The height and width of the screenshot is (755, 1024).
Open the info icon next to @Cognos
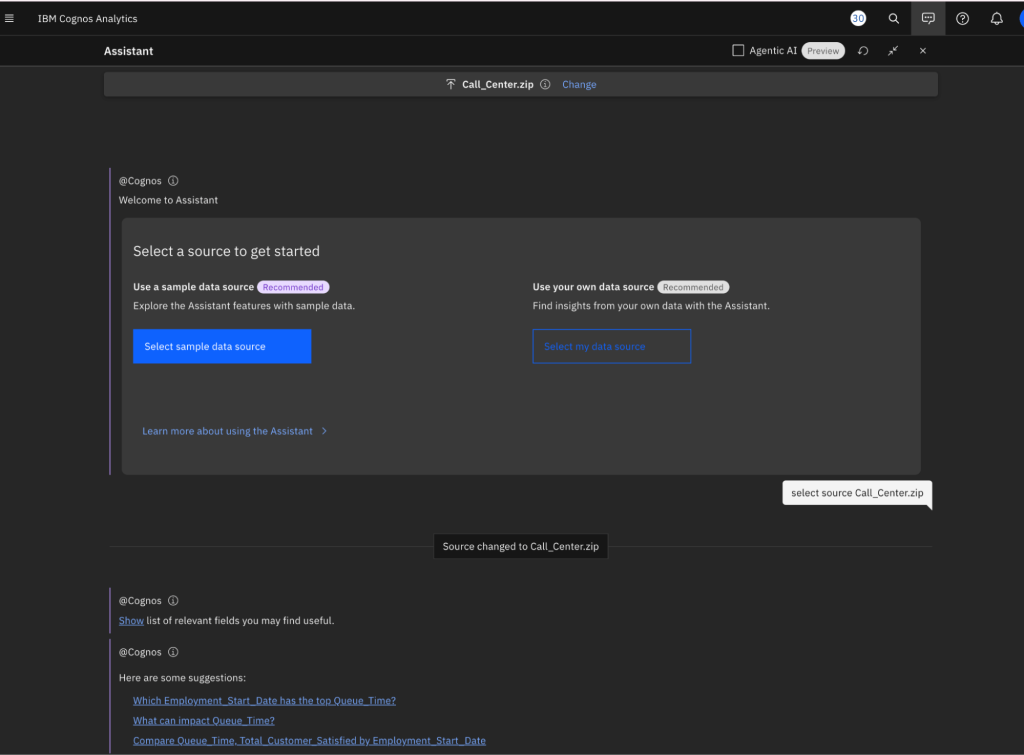(173, 180)
